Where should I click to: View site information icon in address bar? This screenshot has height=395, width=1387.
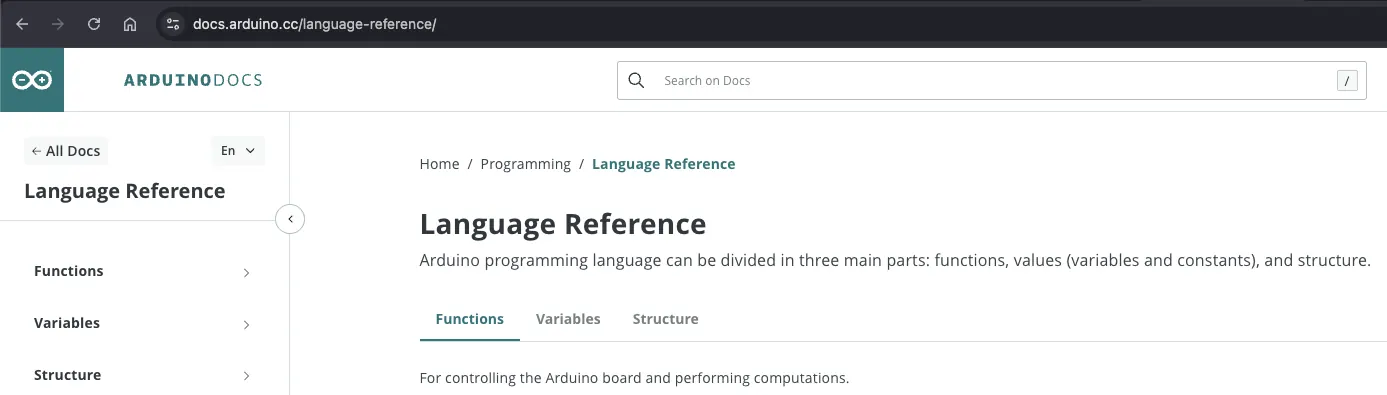(172, 24)
